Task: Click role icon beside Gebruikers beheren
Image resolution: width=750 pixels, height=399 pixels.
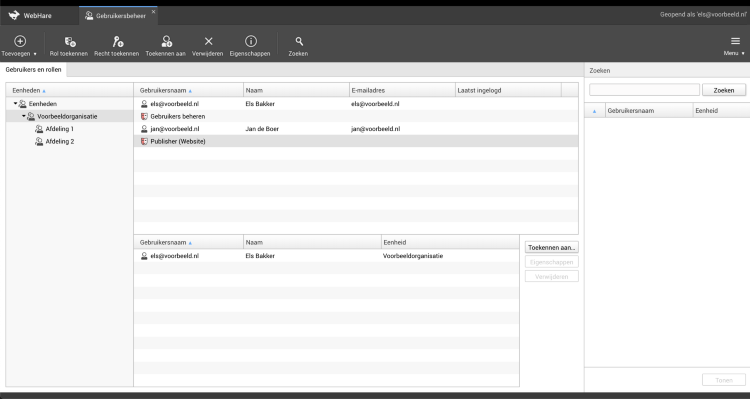Action: point(144,116)
